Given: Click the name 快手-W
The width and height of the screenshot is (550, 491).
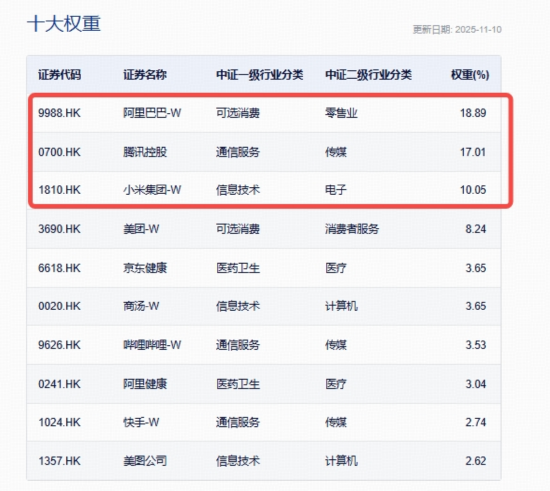Looking at the screenshot, I should pyautogui.click(x=141, y=422).
